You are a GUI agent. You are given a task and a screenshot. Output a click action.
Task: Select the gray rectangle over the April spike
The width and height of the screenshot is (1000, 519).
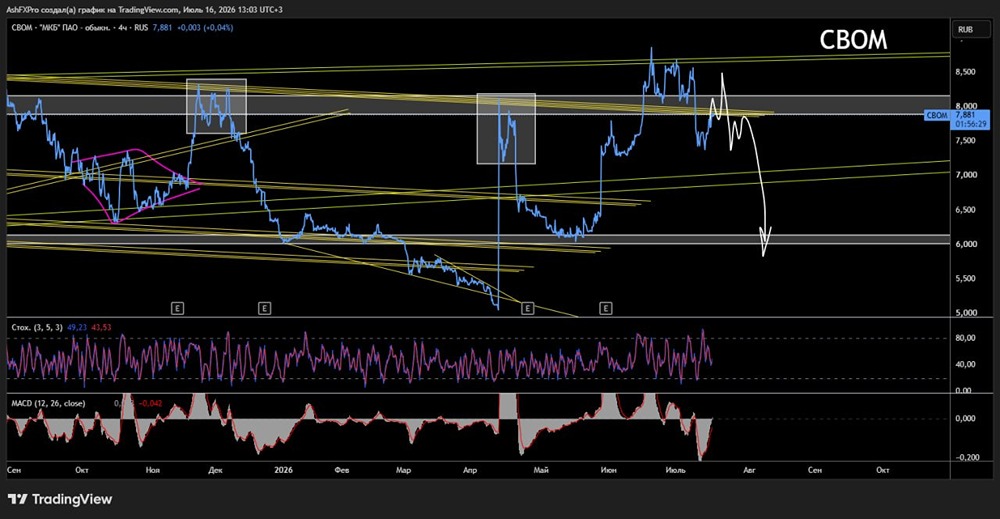point(506,129)
